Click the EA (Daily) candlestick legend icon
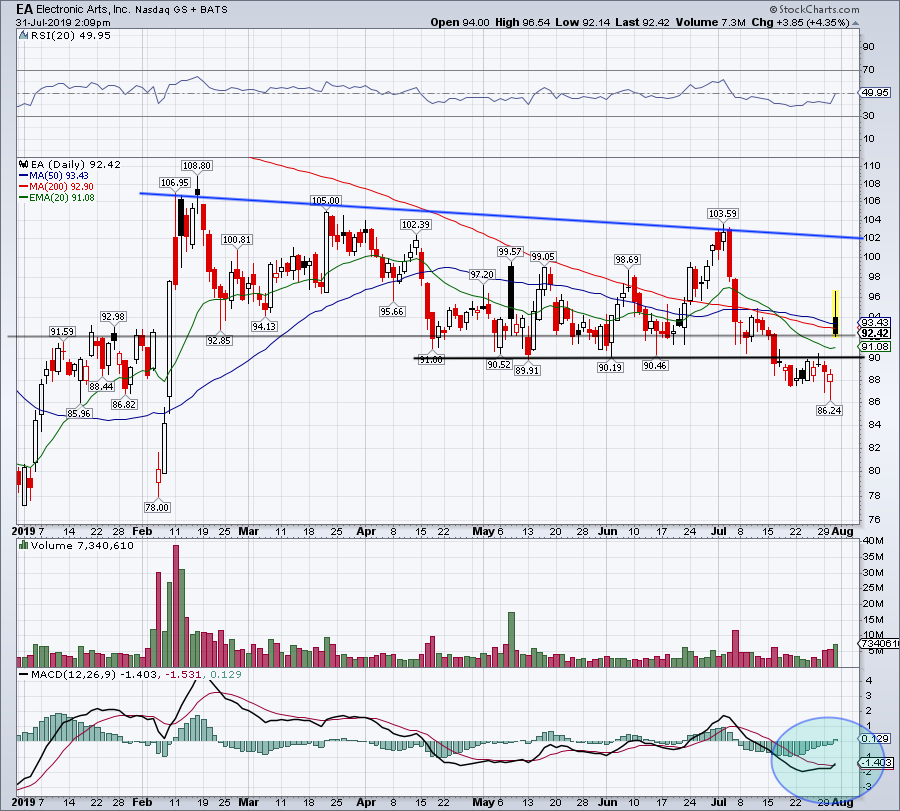The height and width of the screenshot is (811, 900). click(x=23, y=164)
